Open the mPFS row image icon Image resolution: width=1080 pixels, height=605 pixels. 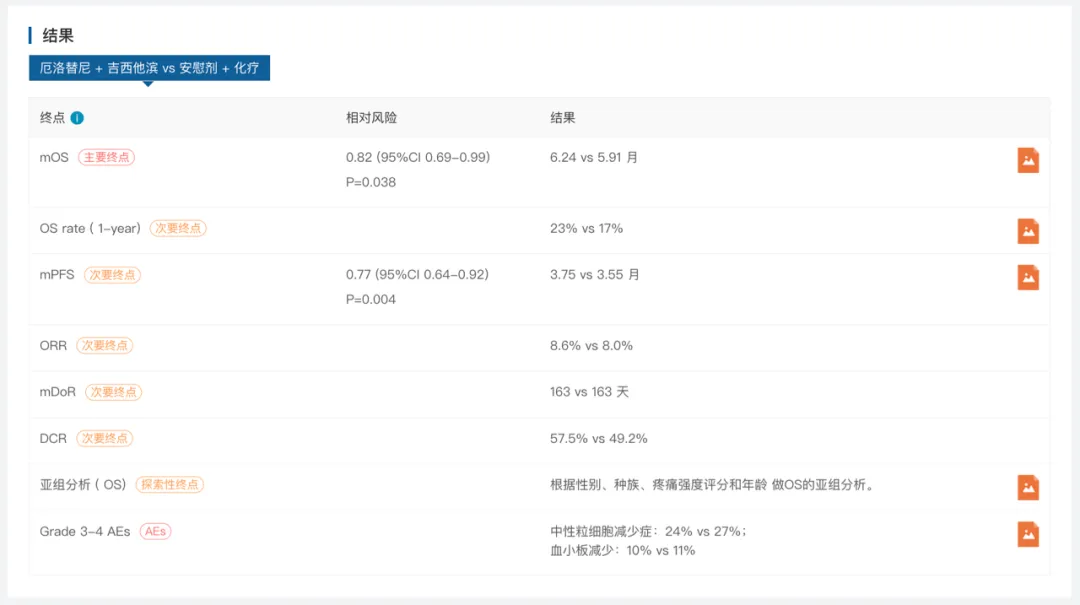(x=1028, y=277)
